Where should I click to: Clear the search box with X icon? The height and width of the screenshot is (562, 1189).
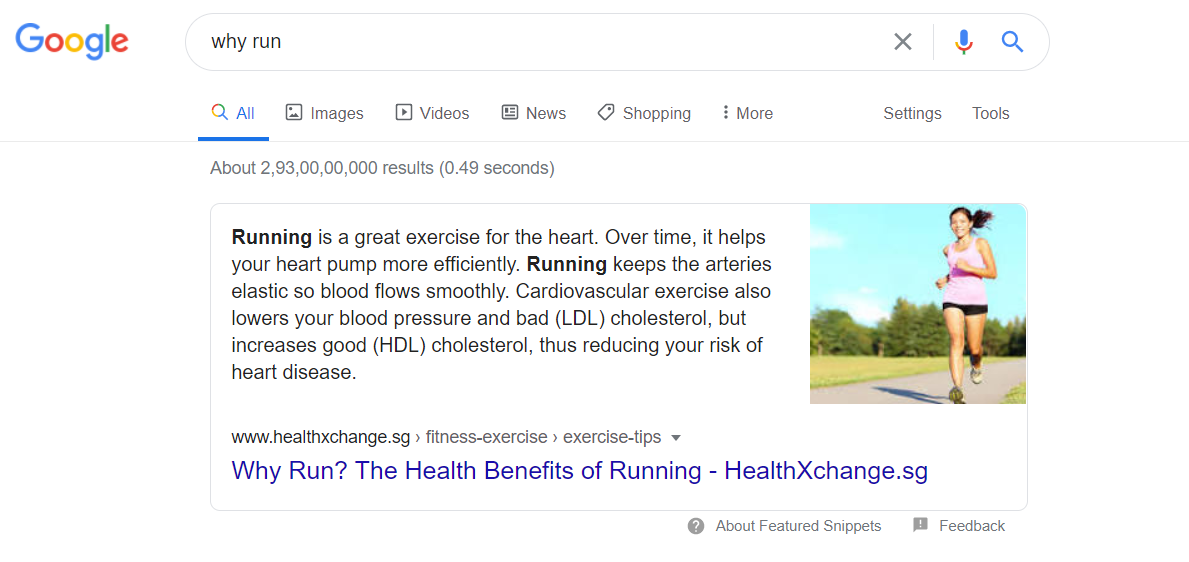903,42
